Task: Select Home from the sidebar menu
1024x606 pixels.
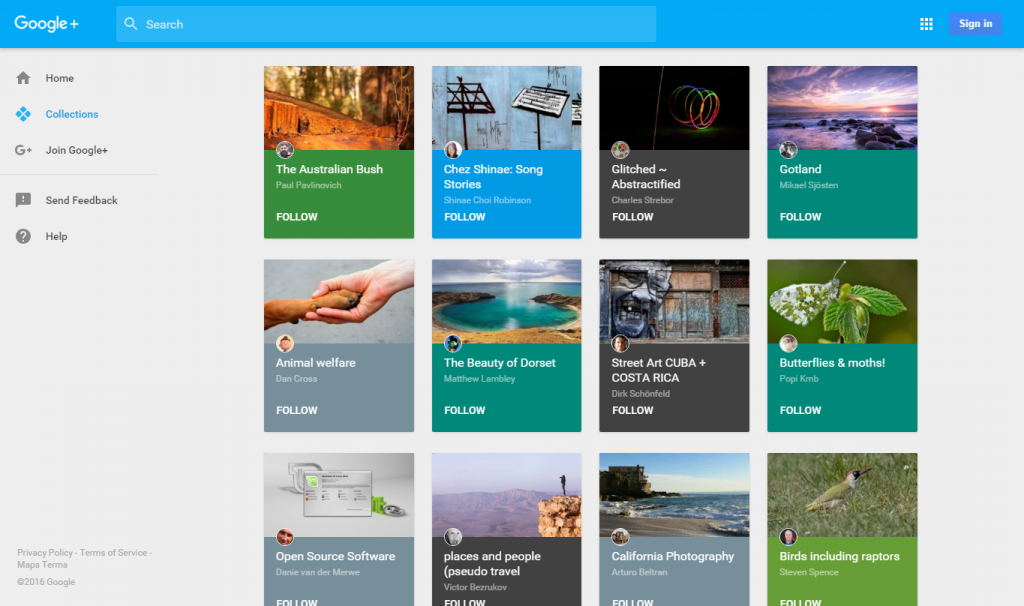Action: 59,78
